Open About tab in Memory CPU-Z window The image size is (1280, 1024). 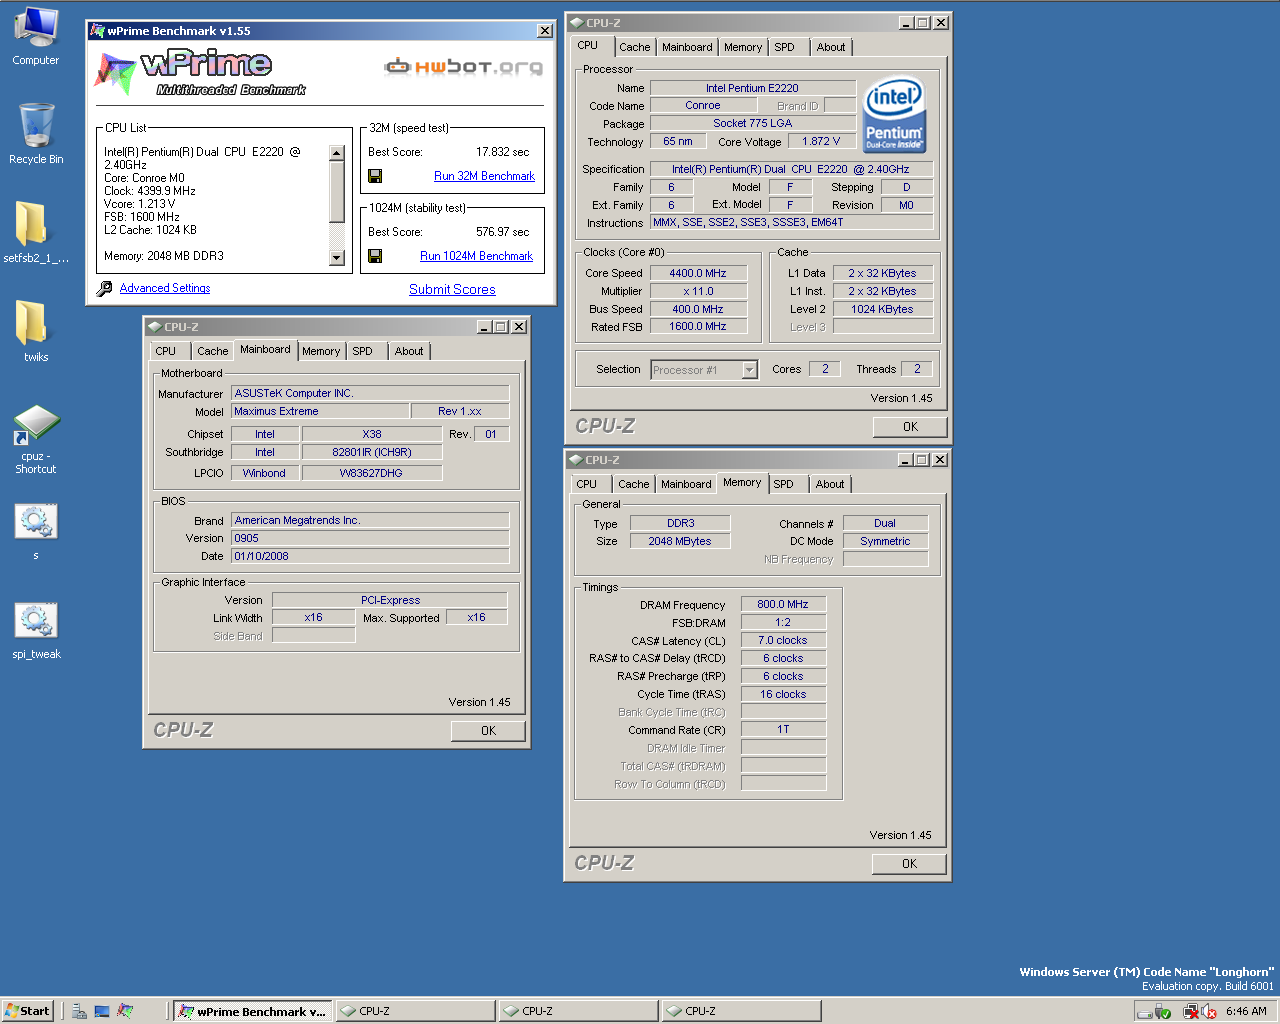point(830,484)
